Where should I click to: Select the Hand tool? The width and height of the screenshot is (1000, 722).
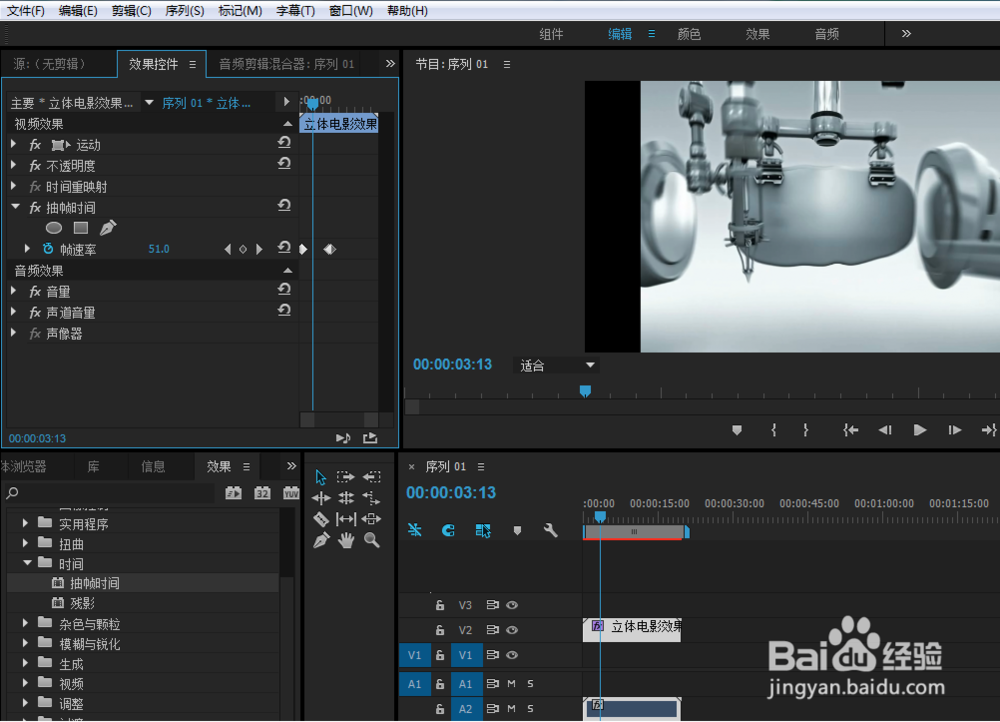[x=346, y=541]
